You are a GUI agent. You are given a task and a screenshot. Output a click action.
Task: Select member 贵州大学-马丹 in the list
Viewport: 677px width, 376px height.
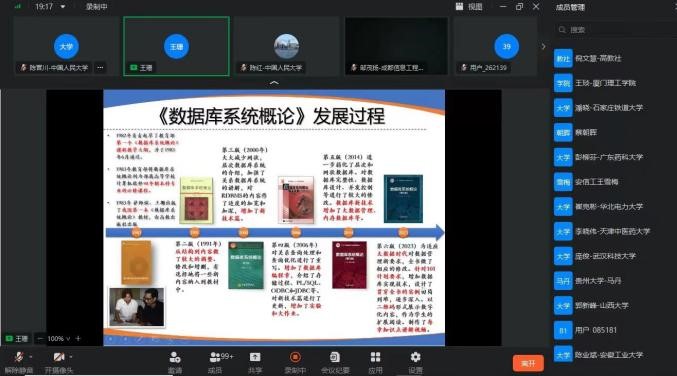click(x=615, y=281)
